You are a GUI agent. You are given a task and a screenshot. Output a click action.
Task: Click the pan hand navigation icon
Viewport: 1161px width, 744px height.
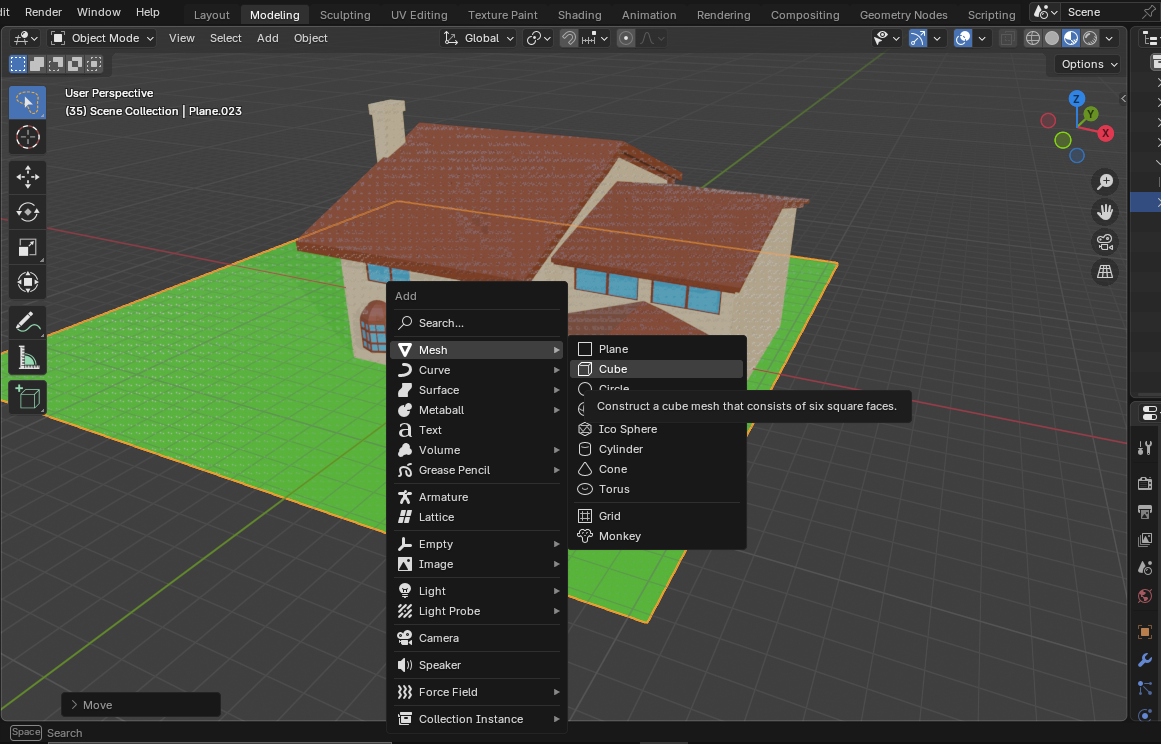1105,212
